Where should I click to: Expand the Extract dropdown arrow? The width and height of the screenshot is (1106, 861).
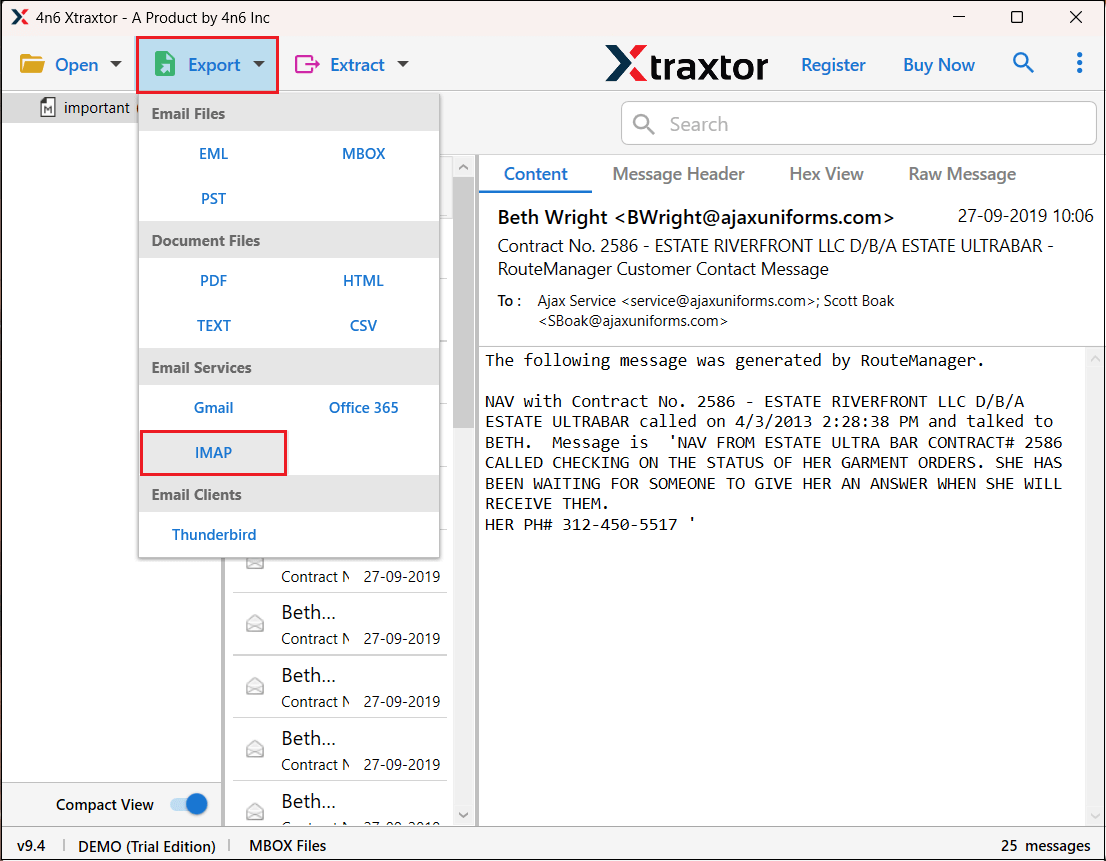403,65
